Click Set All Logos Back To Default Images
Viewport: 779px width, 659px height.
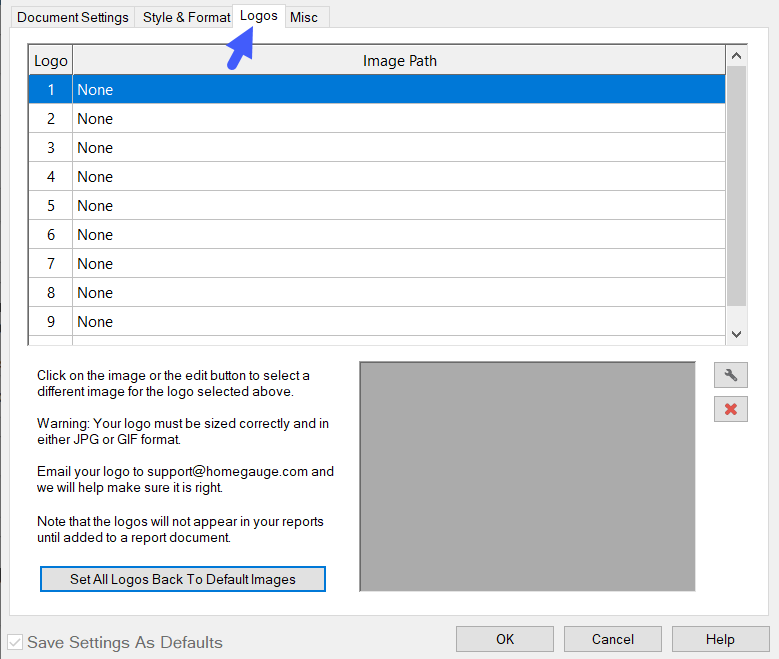pos(183,579)
